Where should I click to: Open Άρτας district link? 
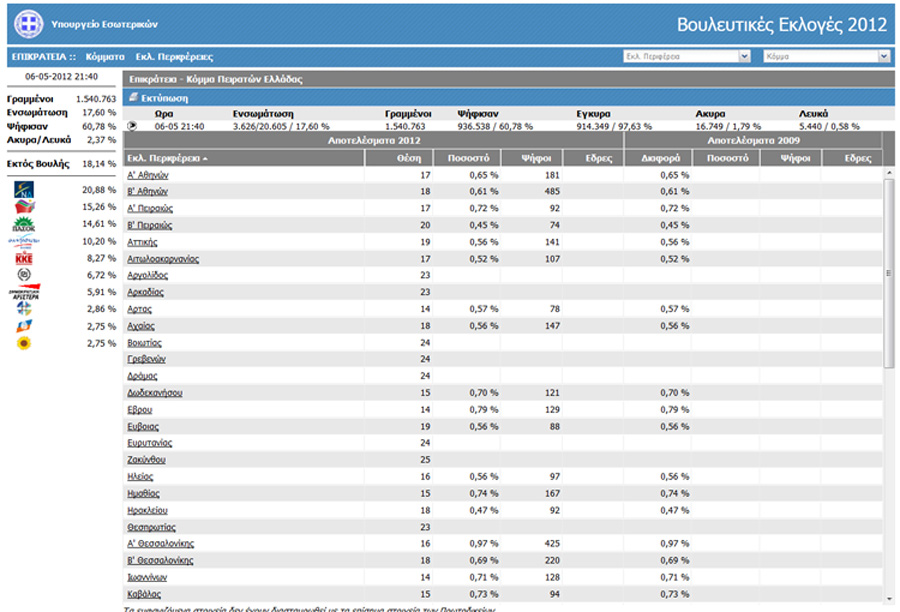[x=139, y=309]
